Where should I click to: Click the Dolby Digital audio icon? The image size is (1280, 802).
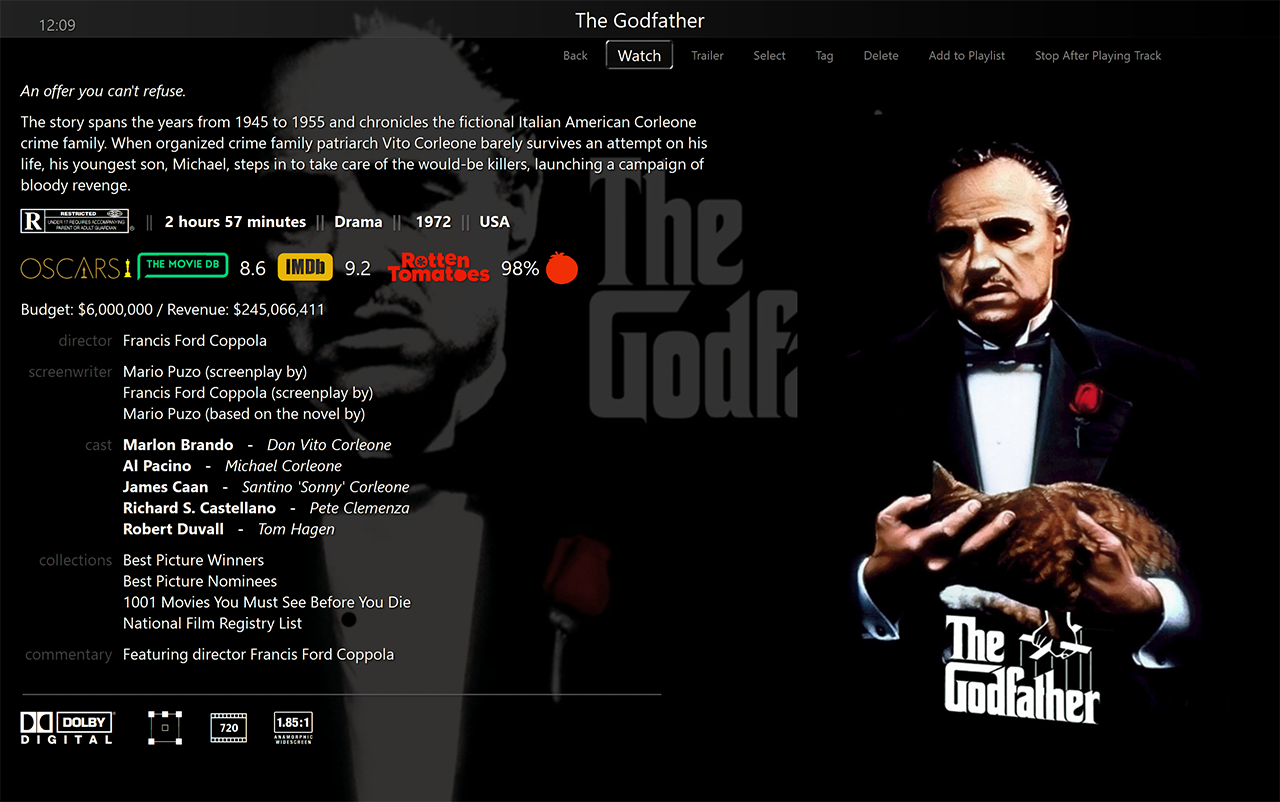[x=68, y=728]
